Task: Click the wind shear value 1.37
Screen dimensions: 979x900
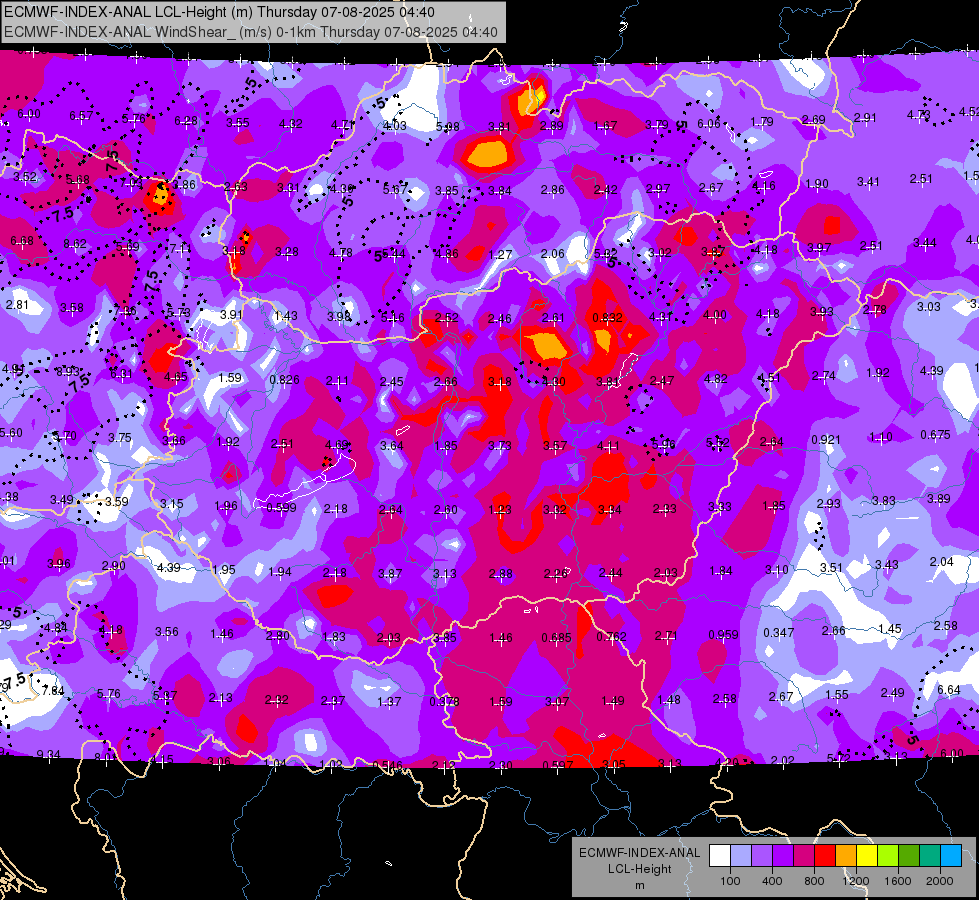Action: (x=388, y=701)
